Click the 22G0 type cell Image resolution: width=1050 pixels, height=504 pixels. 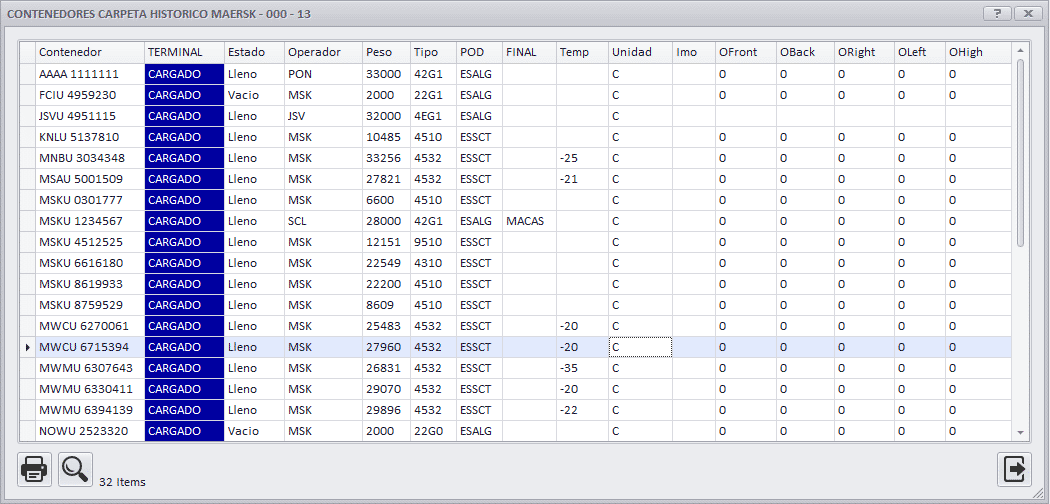pos(433,431)
